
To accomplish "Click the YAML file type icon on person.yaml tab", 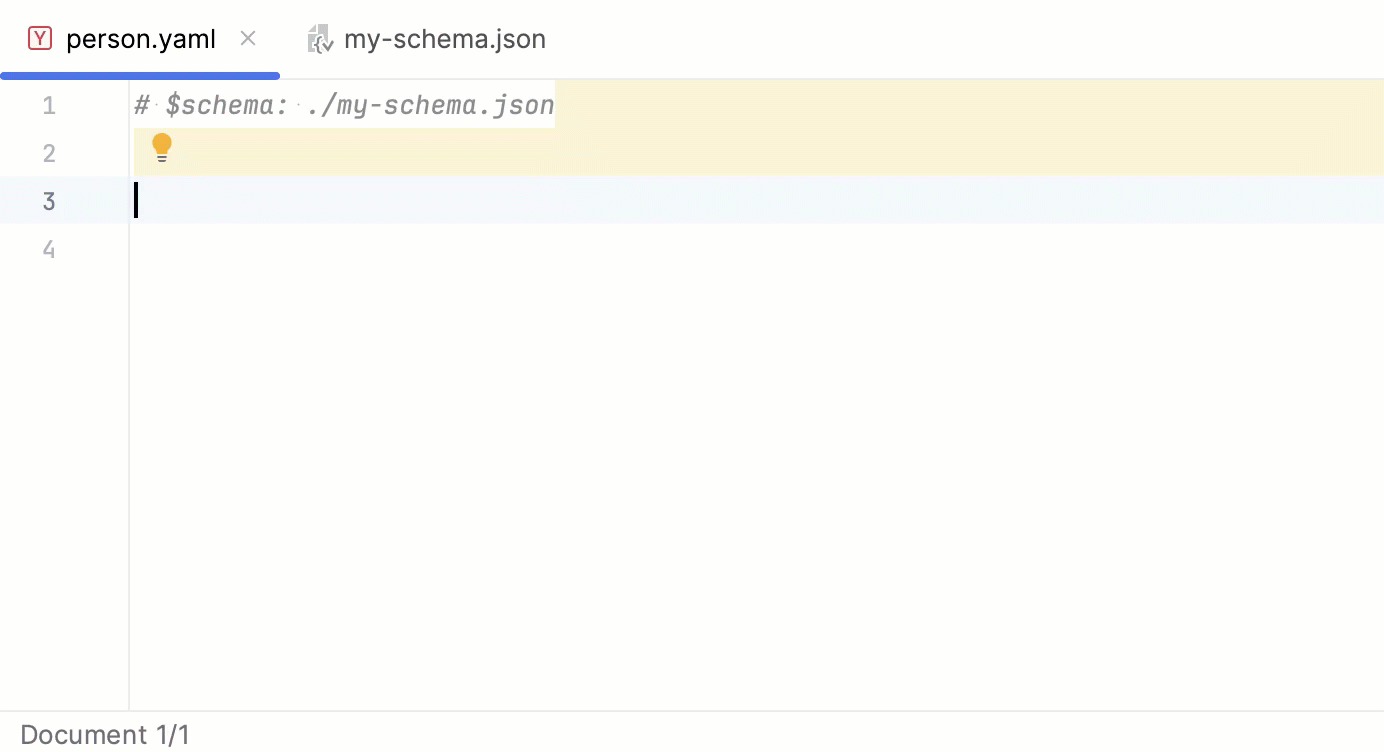I will (40, 38).
